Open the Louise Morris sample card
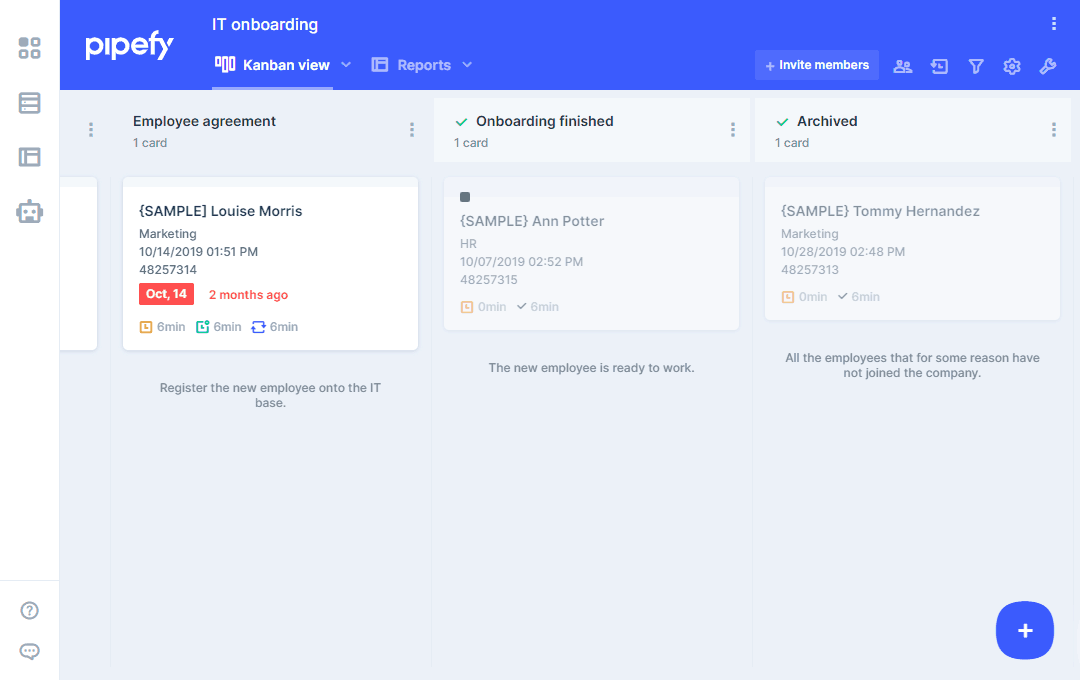This screenshot has height=680, width=1080. (x=270, y=211)
